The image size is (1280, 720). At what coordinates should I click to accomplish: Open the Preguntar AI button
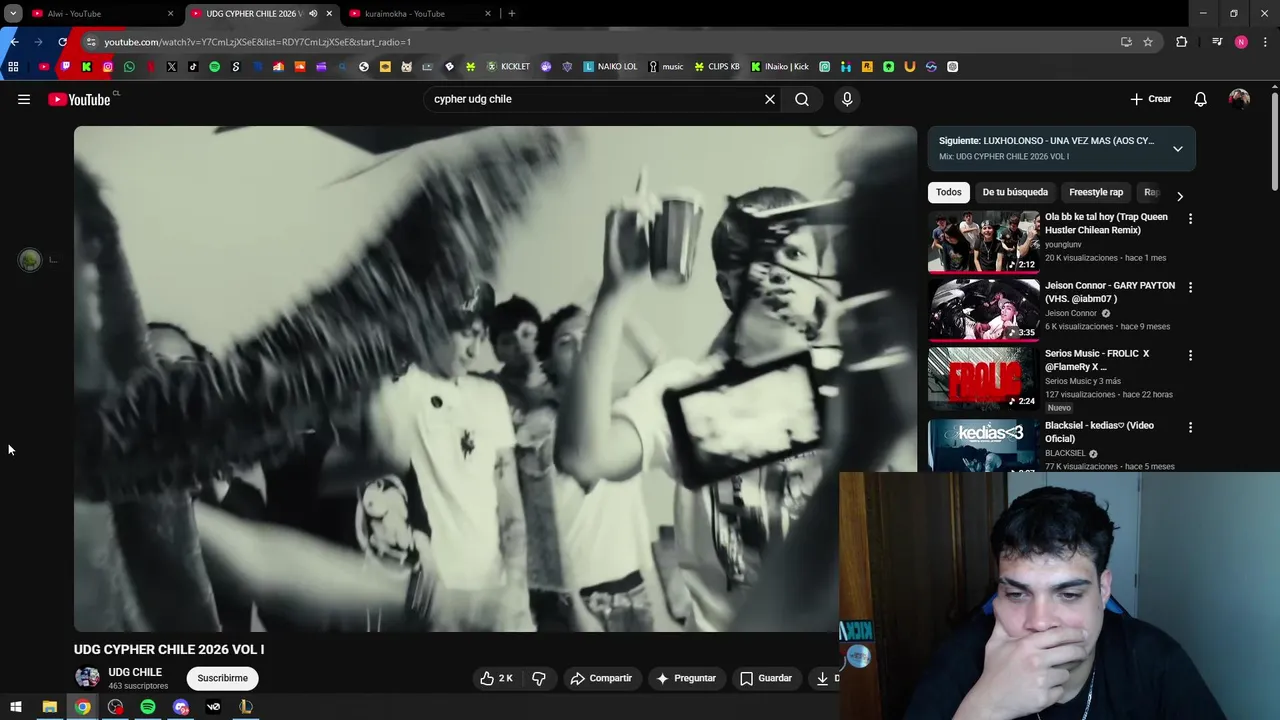tap(685, 678)
